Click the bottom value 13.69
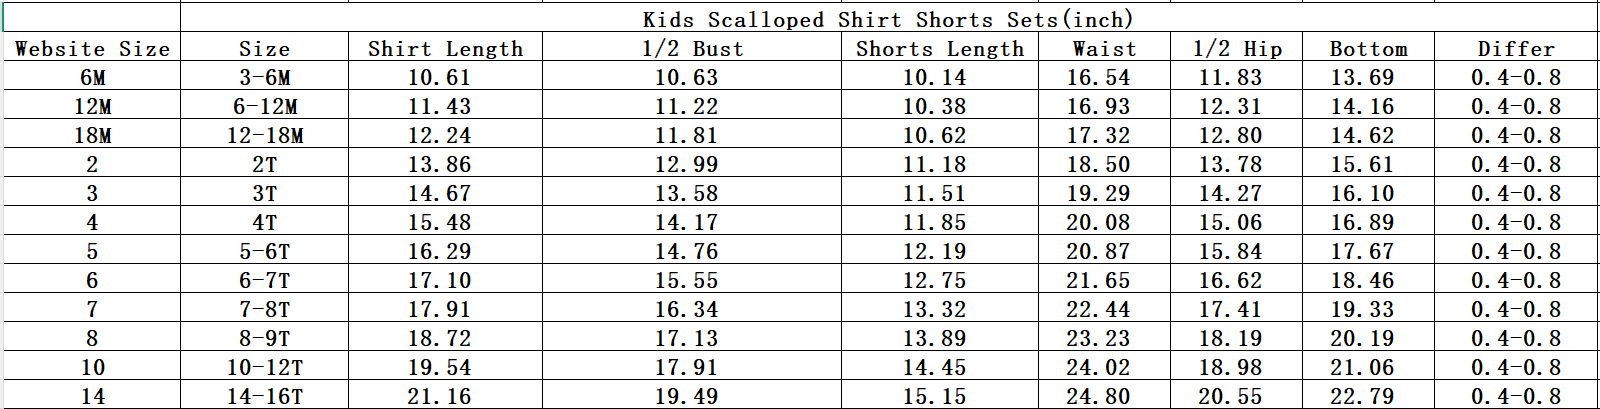Viewport: 1600px width, 409px height. tap(1362, 77)
